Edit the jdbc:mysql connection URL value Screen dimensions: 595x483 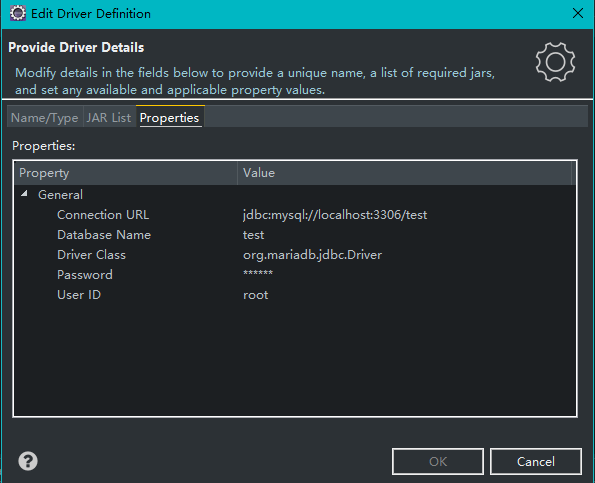[335, 215]
